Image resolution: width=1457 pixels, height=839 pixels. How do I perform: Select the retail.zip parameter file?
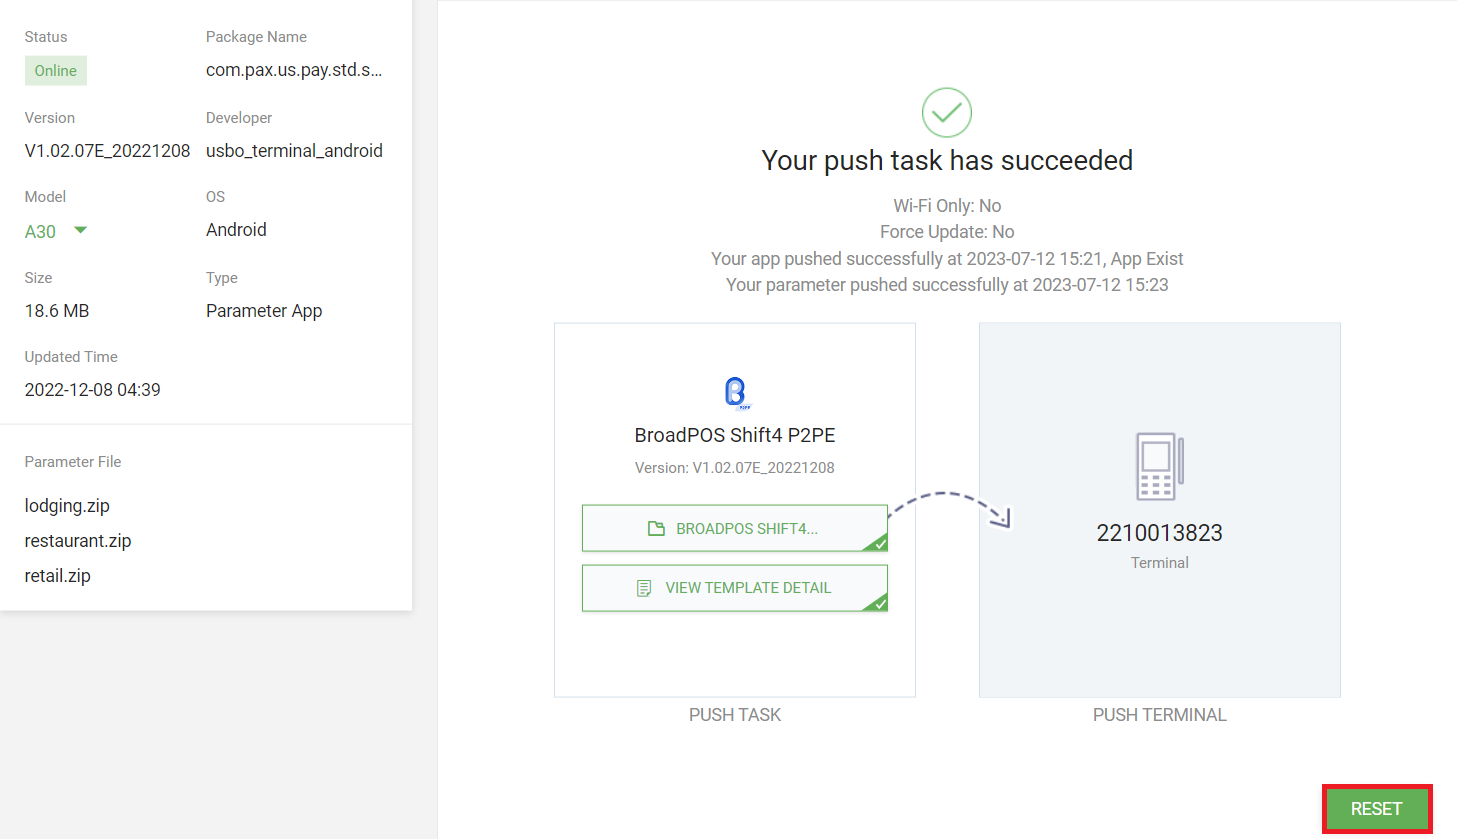pos(58,576)
